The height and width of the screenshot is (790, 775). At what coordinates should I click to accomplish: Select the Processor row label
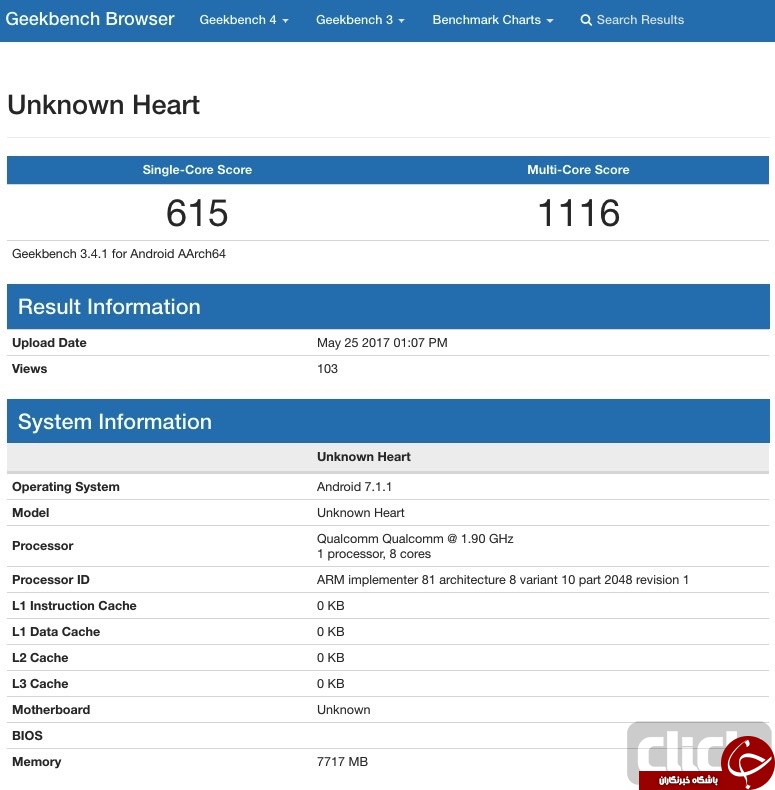pyautogui.click(x=42, y=546)
